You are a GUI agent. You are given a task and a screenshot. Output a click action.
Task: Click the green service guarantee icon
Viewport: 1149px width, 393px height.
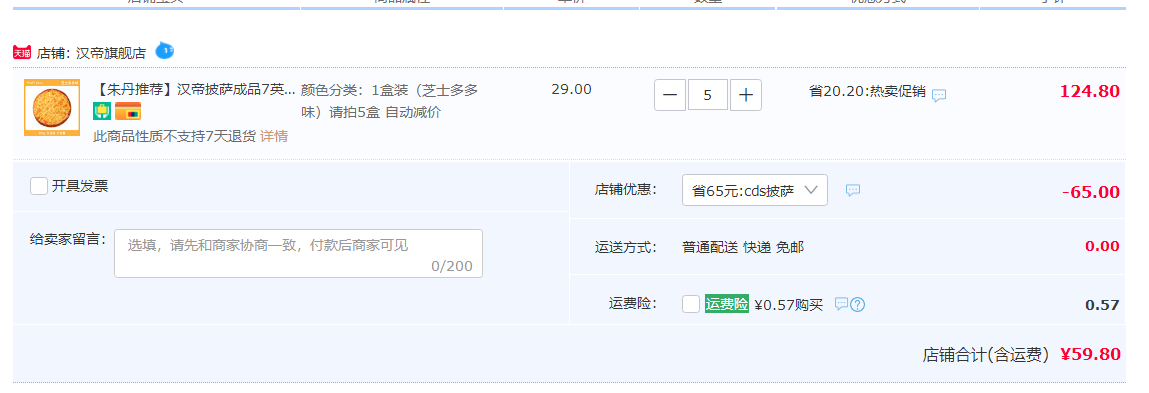coord(102,111)
